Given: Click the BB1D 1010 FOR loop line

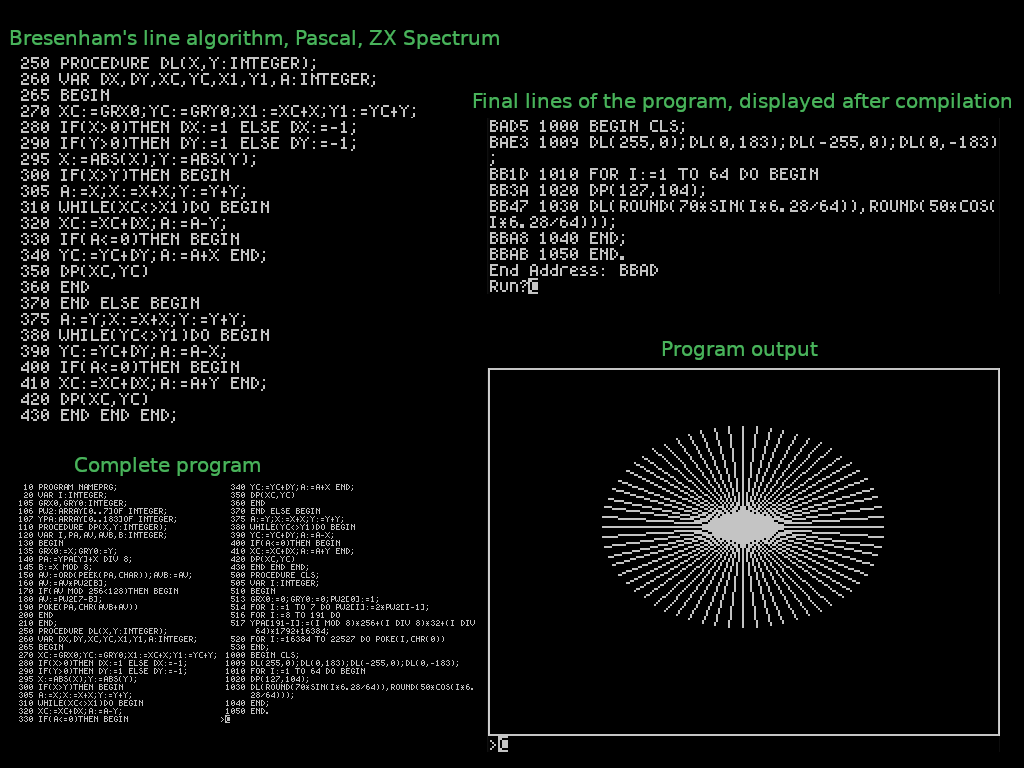Looking at the screenshot, I should tap(653, 174).
